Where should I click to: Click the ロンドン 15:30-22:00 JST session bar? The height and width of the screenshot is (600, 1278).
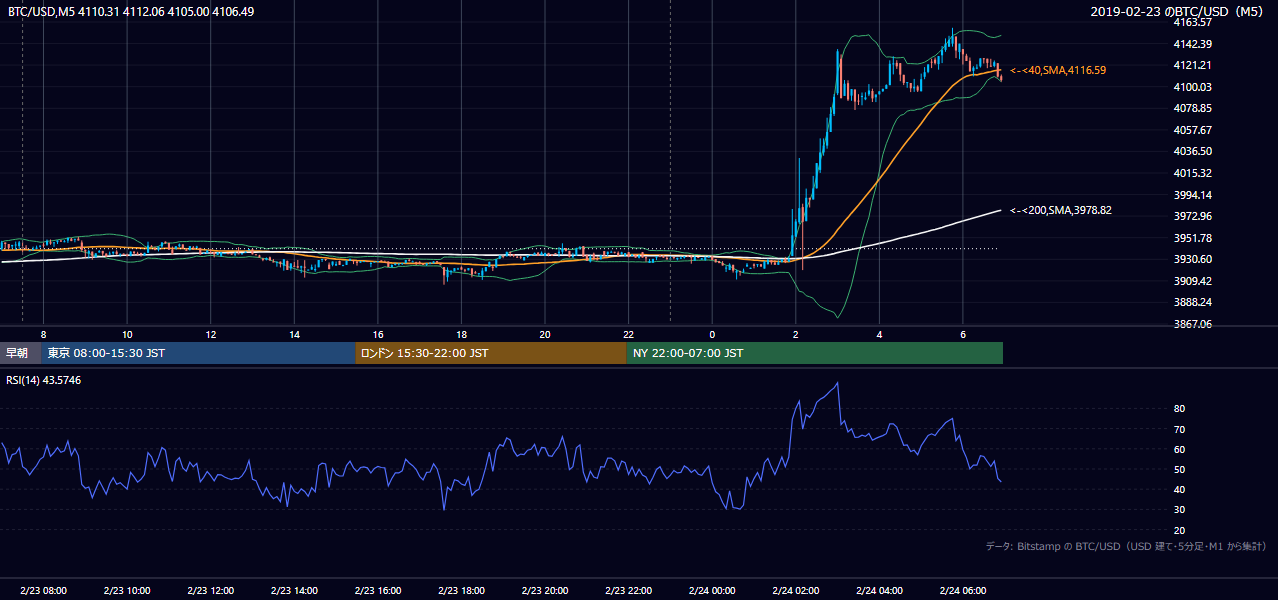(x=491, y=353)
